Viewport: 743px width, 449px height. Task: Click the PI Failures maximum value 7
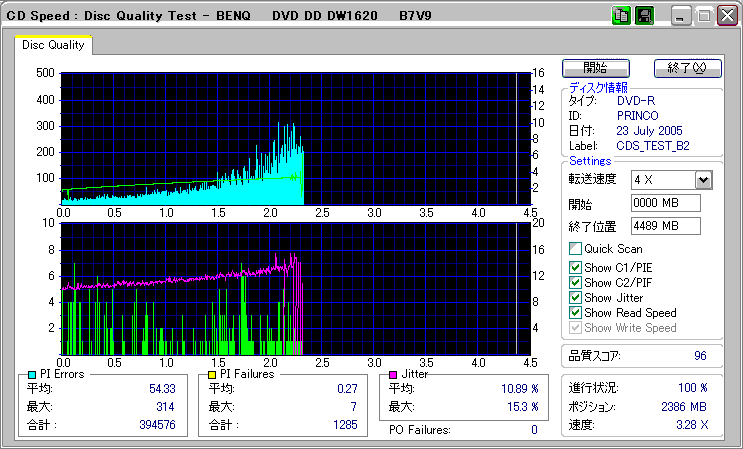pyautogui.click(x=353, y=407)
